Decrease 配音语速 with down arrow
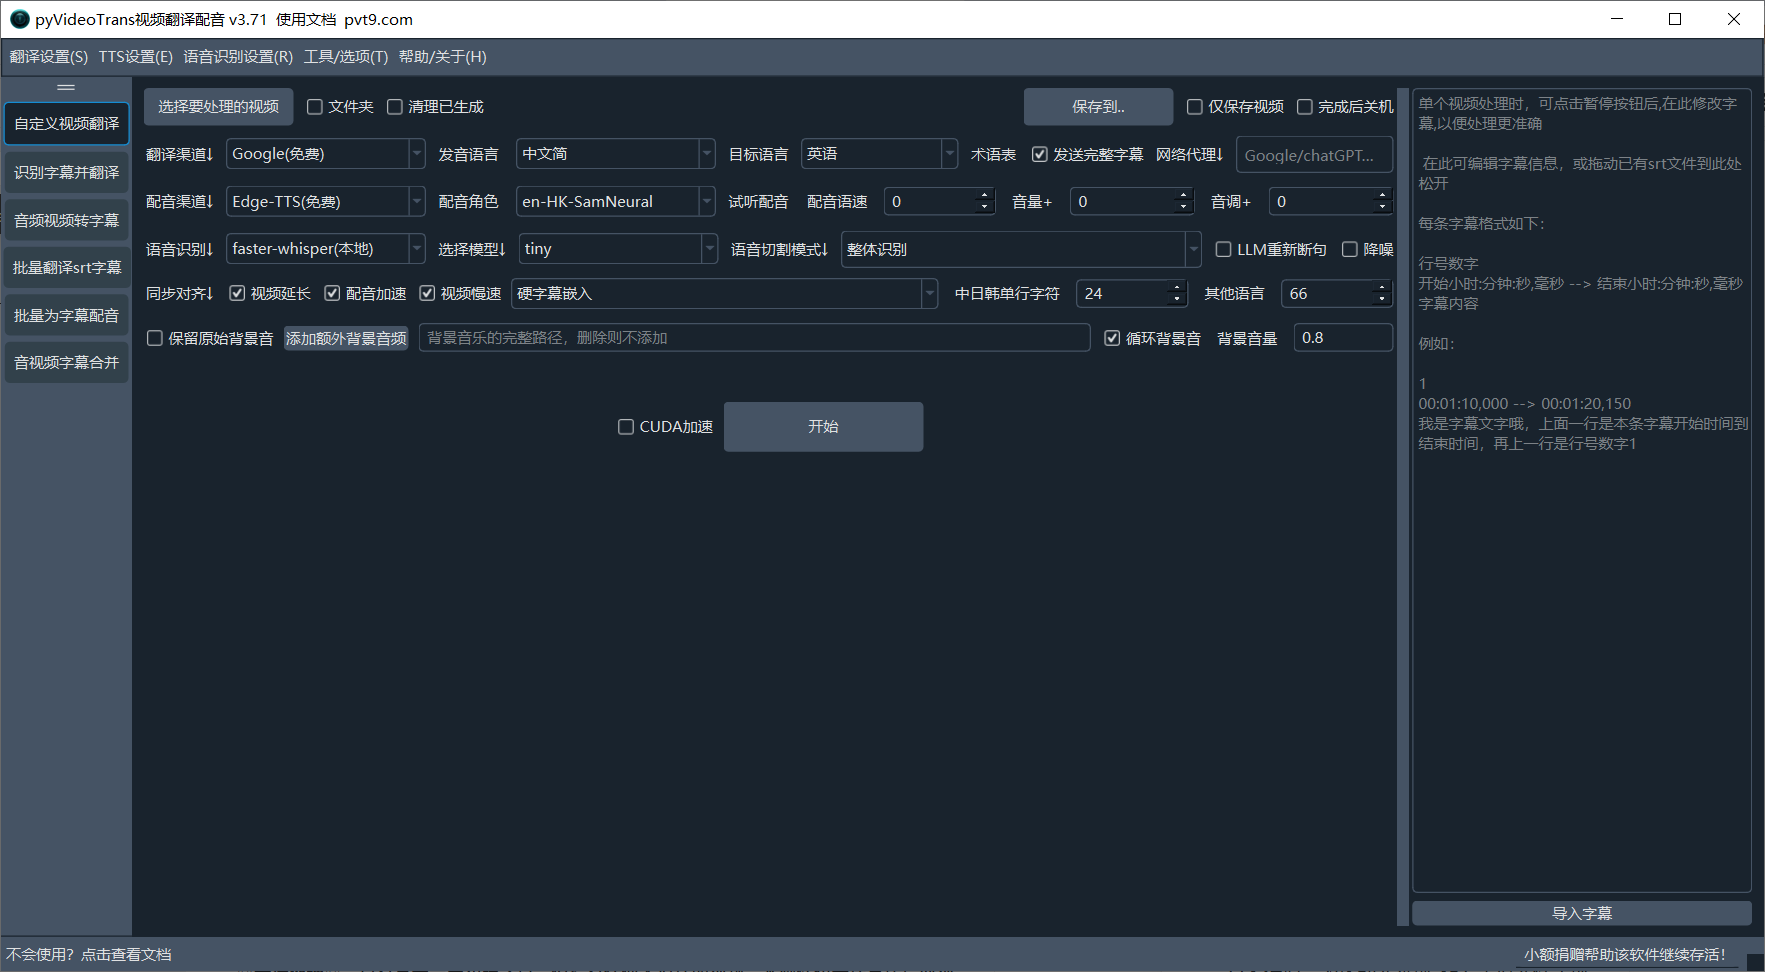The image size is (1765, 972). (984, 208)
